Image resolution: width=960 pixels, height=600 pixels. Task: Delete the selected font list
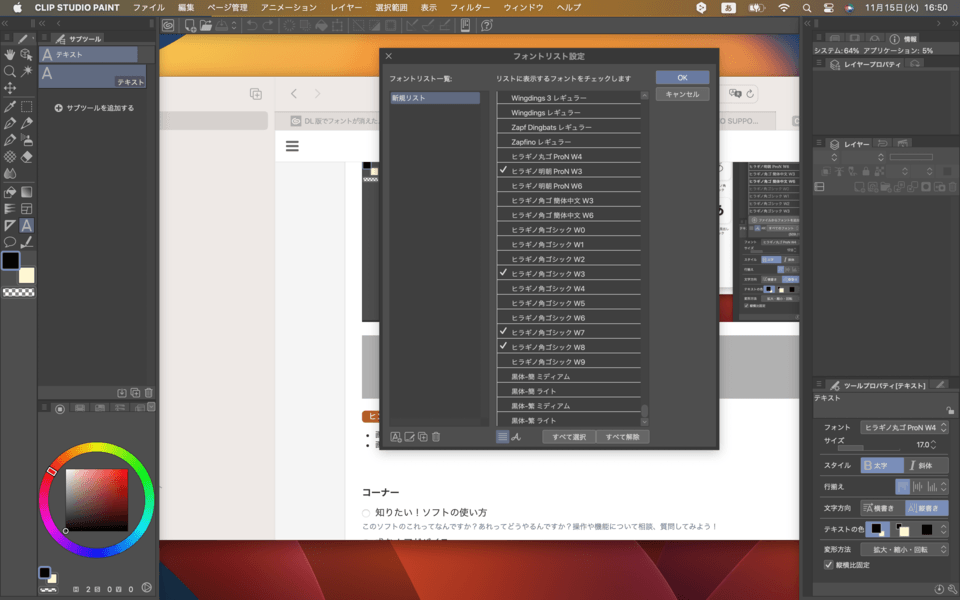[x=435, y=436]
